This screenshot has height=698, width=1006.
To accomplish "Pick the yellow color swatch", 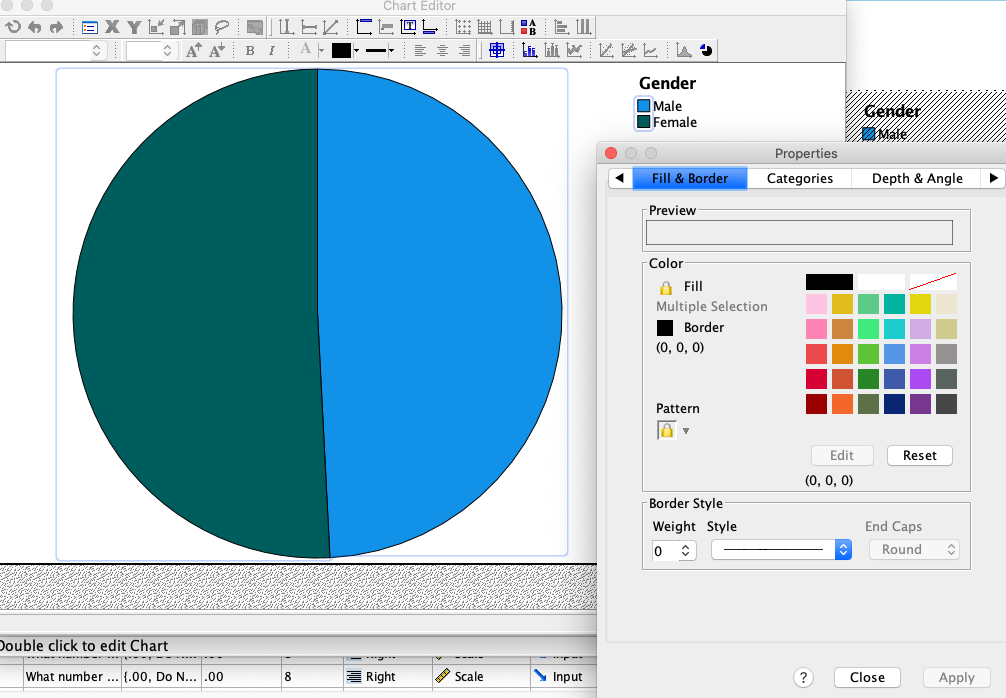I will pos(920,303).
